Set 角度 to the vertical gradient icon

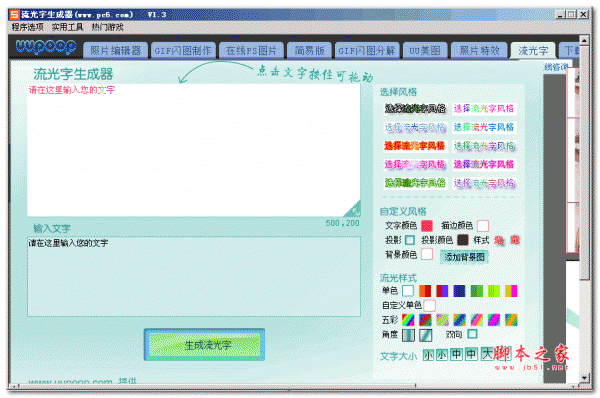(x=408, y=335)
